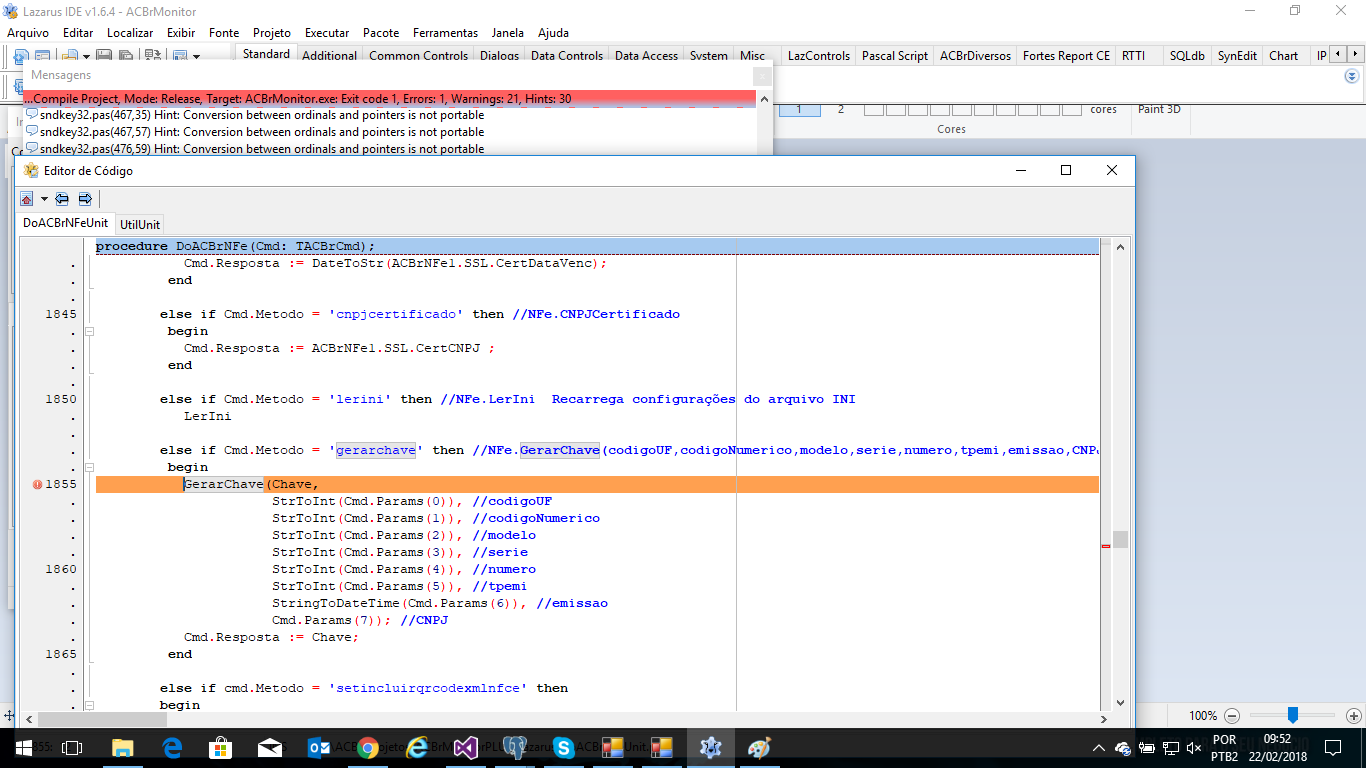This screenshot has width=1366, height=768.
Task: Open the component palette options round arrow icon
Action: click(x=1352, y=76)
